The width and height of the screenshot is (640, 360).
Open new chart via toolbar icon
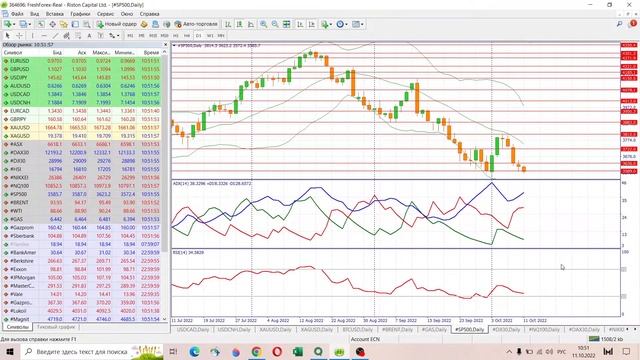7,24
